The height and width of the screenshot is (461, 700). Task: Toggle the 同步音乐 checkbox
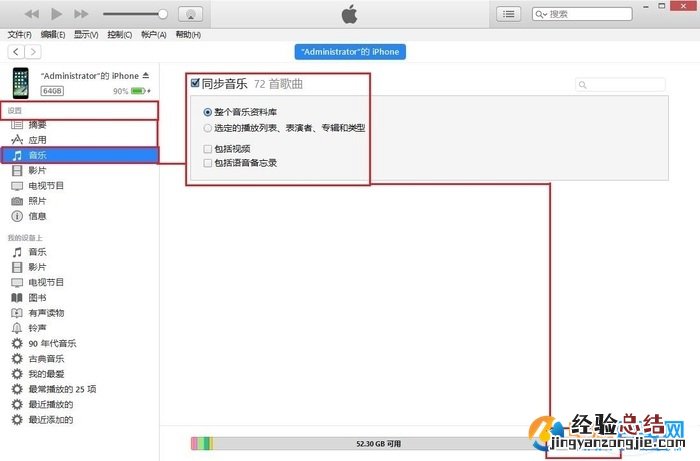(195, 83)
